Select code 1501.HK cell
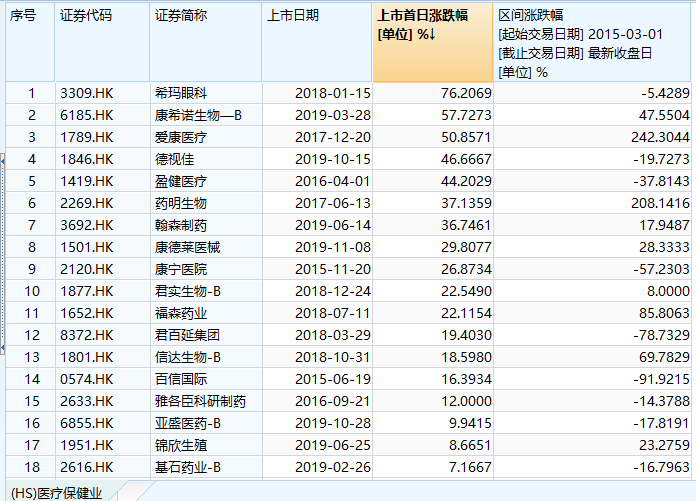Viewport: 696px width, 501px height. (x=103, y=247)
